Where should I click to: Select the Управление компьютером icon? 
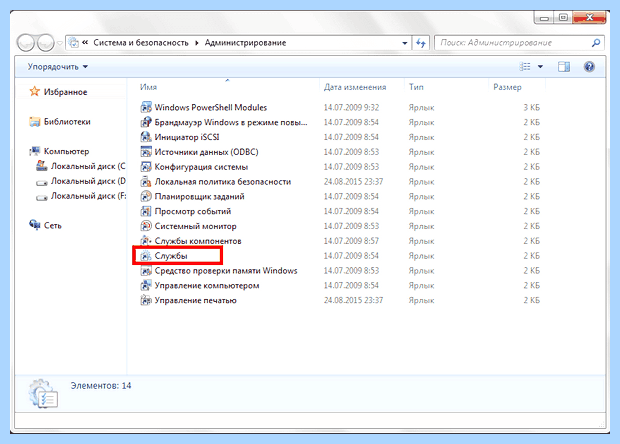pyautogui.click(x=146, y=285)
